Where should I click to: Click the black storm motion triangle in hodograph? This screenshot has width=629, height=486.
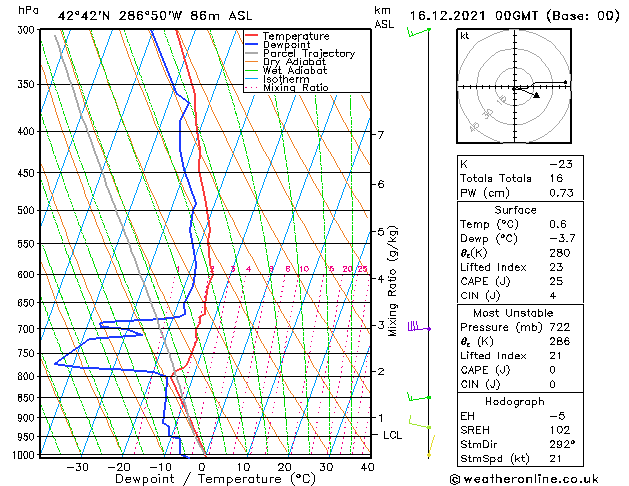[536, 95]
